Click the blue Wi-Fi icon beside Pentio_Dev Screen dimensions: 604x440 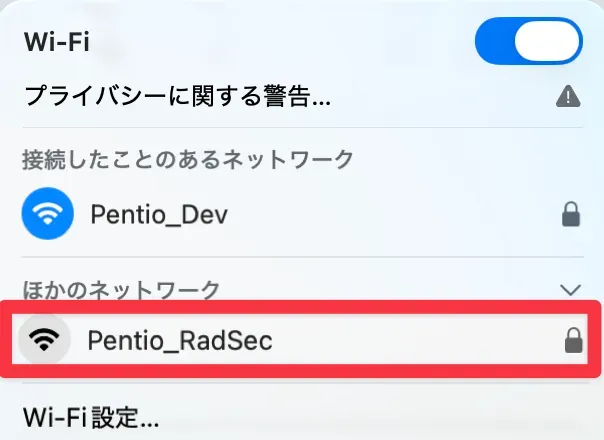pos(46,212)
